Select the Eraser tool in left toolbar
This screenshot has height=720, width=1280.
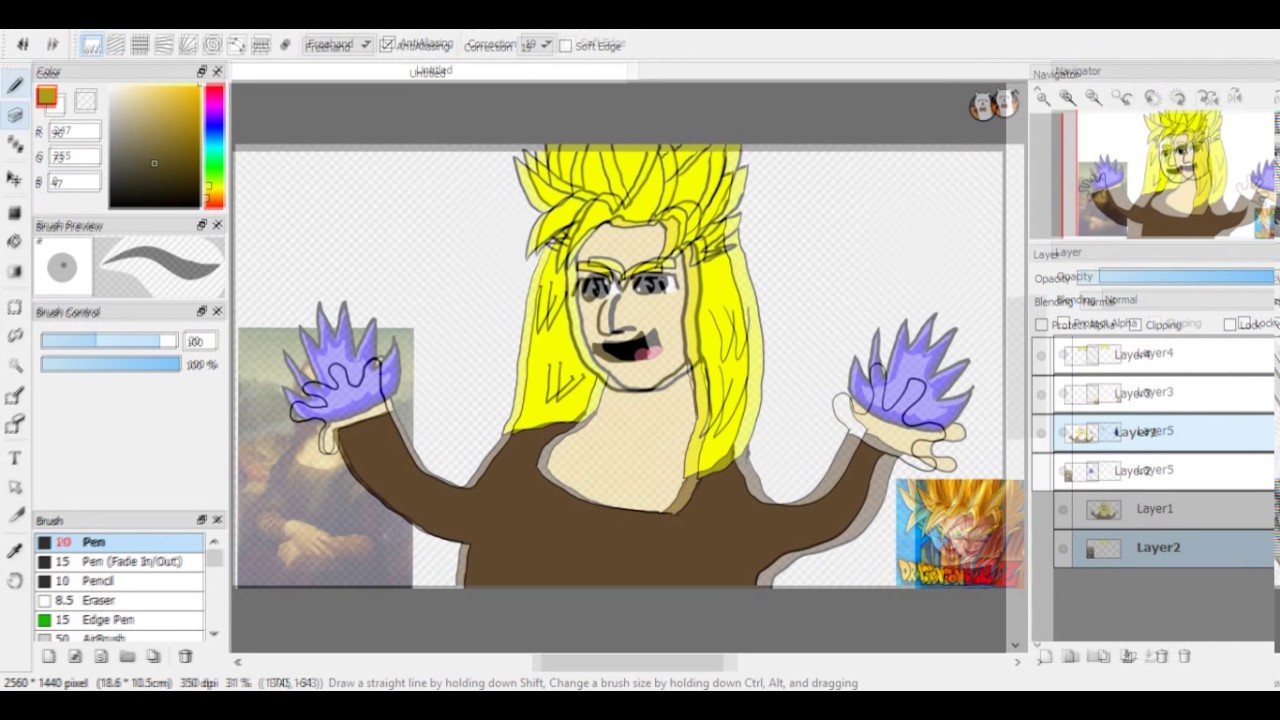click(x=15, y=116)
